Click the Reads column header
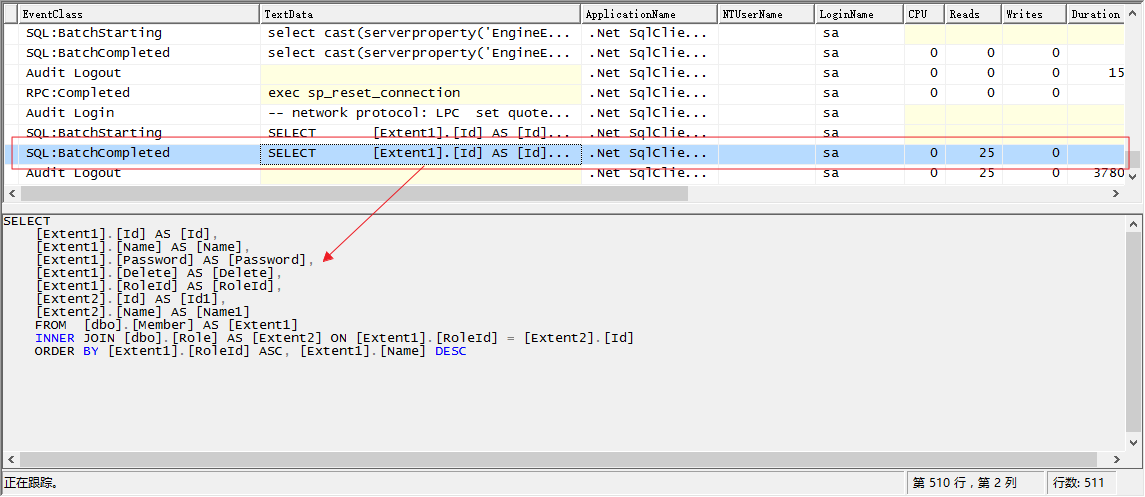1145x497 pixels. [x=973, y=14]
